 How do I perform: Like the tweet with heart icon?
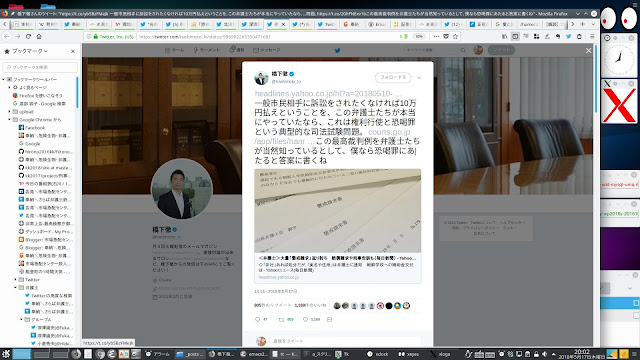coord(305,320)
